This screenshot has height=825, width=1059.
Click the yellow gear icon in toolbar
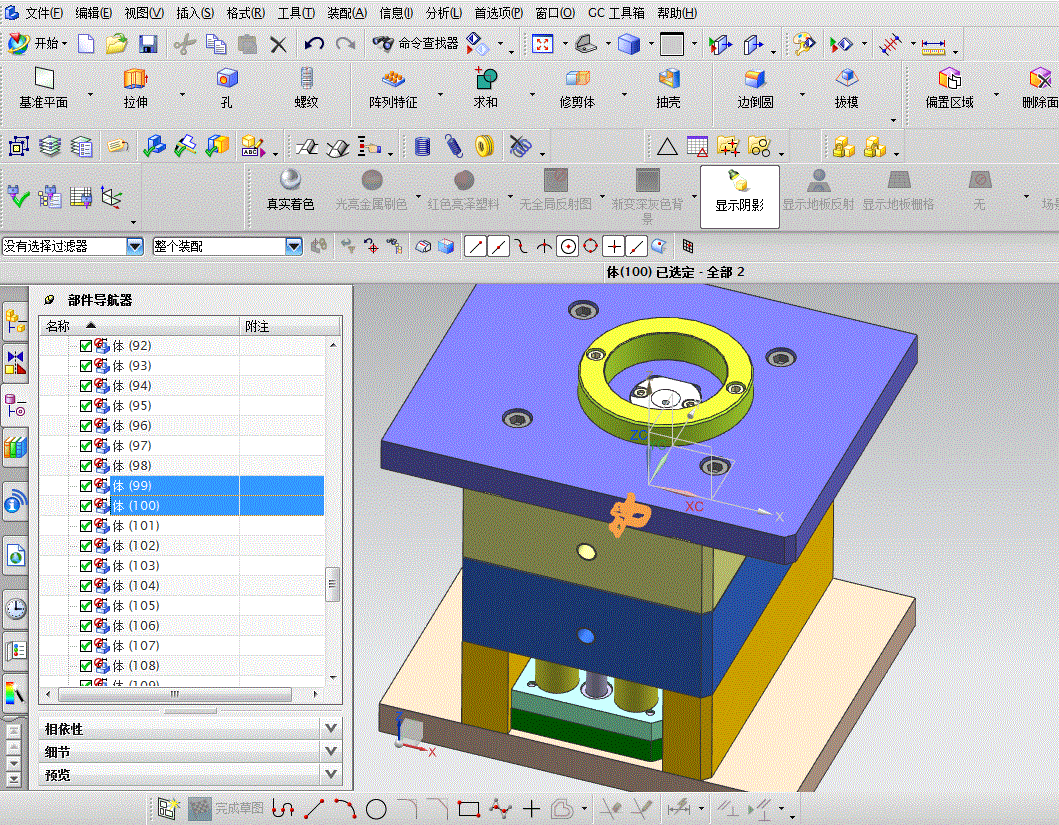(x=484, y=147)
